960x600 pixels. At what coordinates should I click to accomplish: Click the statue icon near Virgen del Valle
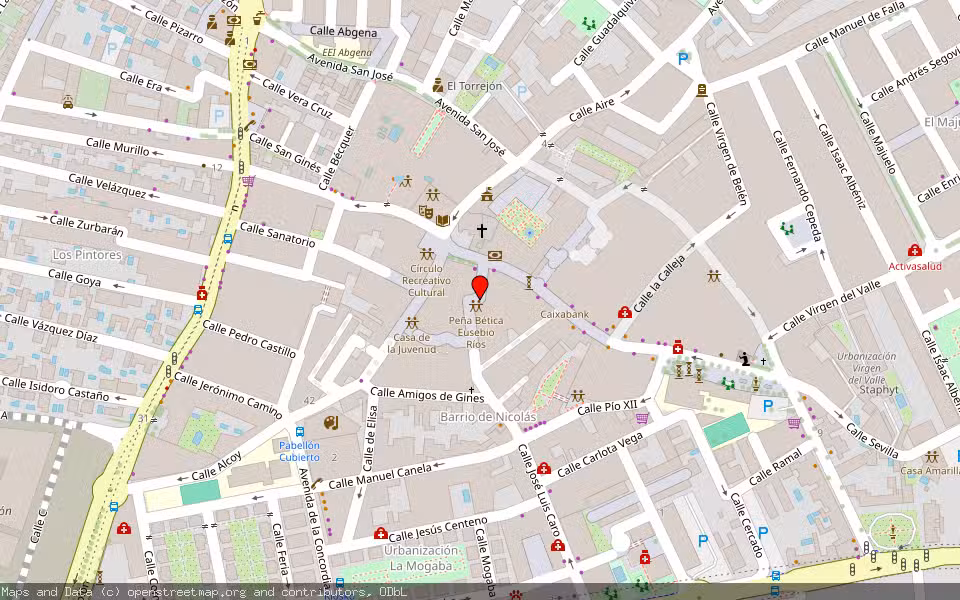[x=744, y=359]
